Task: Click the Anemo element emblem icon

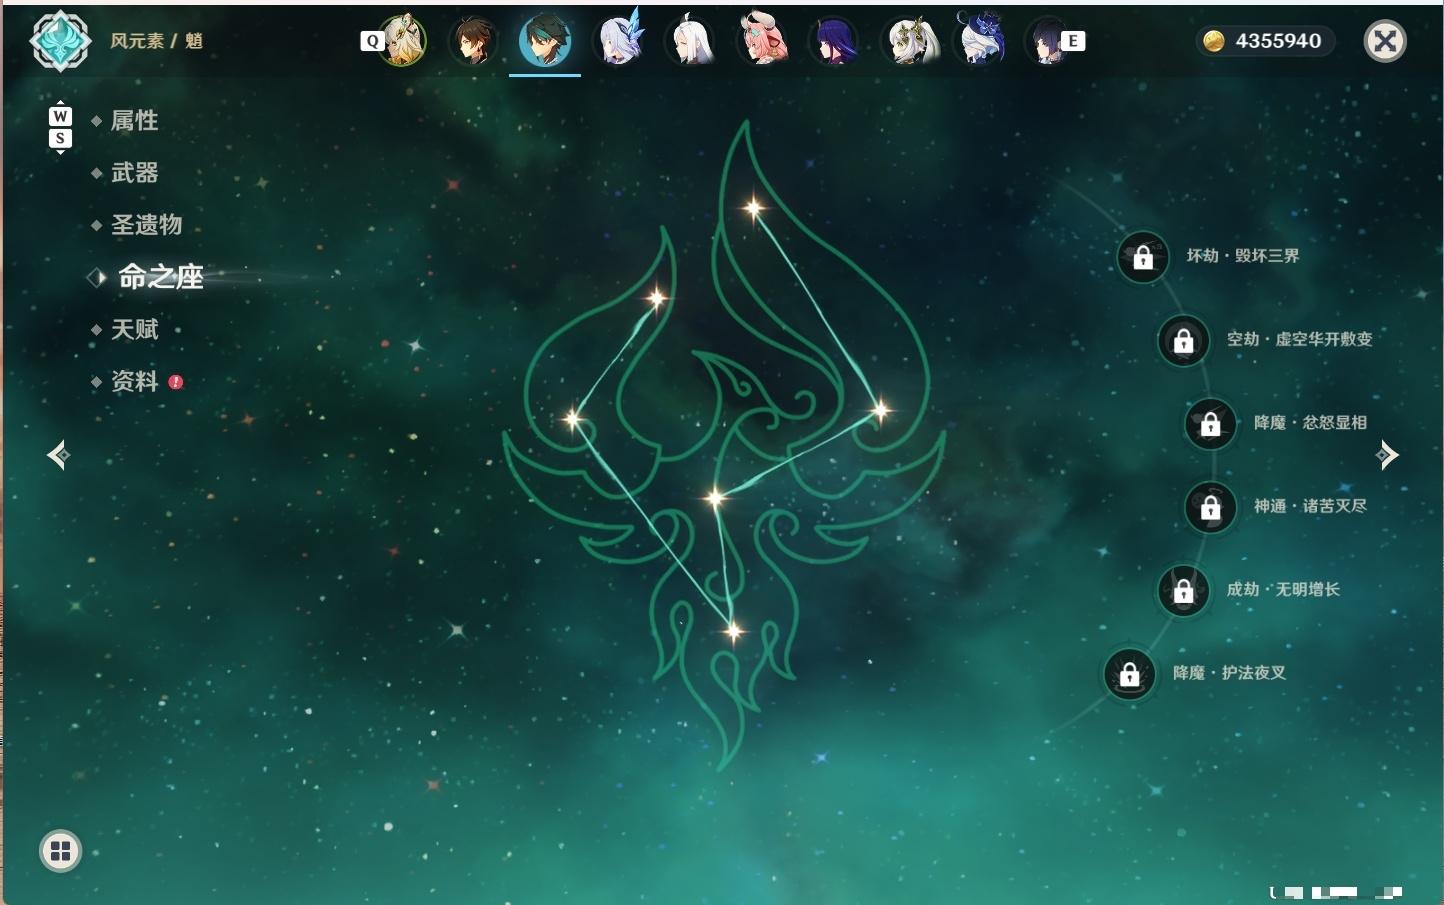Action: coord(61,41)
